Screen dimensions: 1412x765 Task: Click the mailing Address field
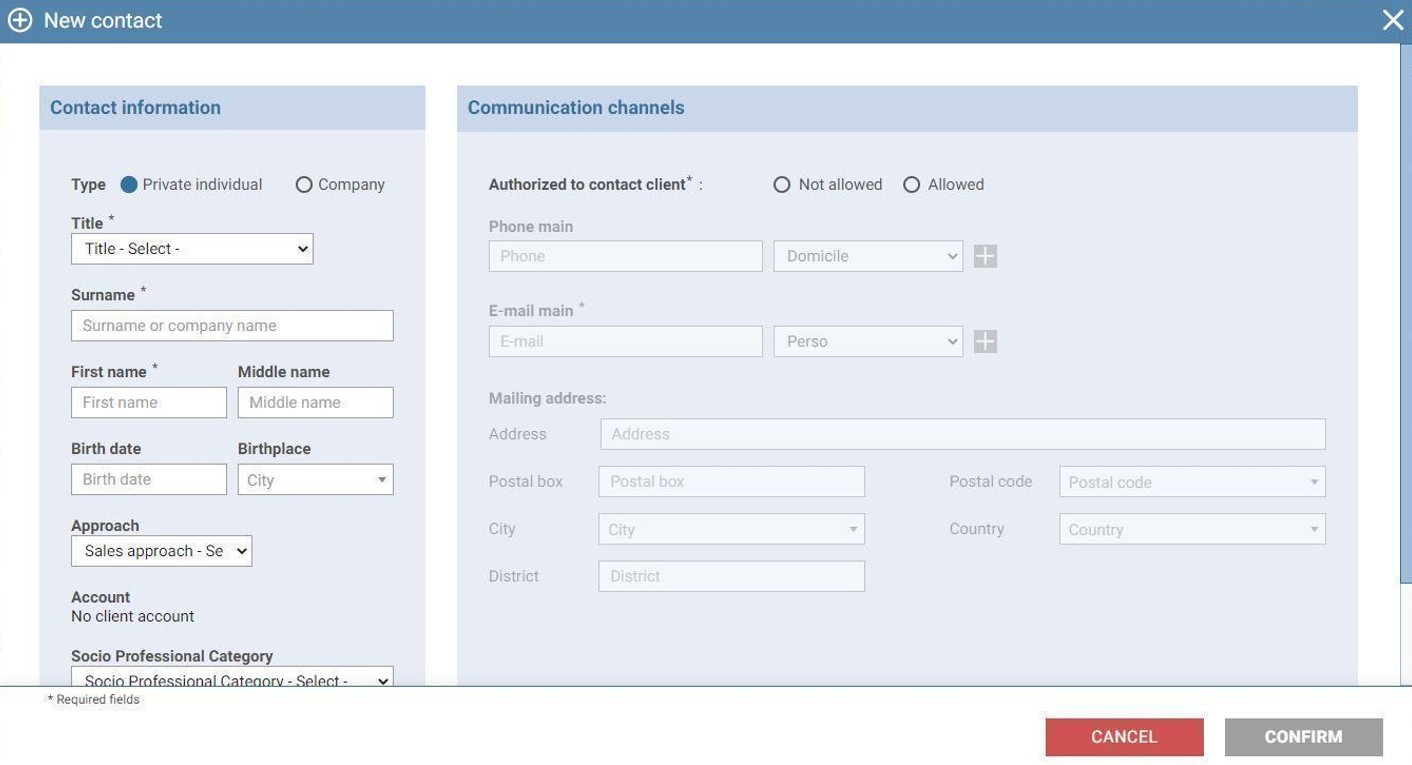click(963, 434)
